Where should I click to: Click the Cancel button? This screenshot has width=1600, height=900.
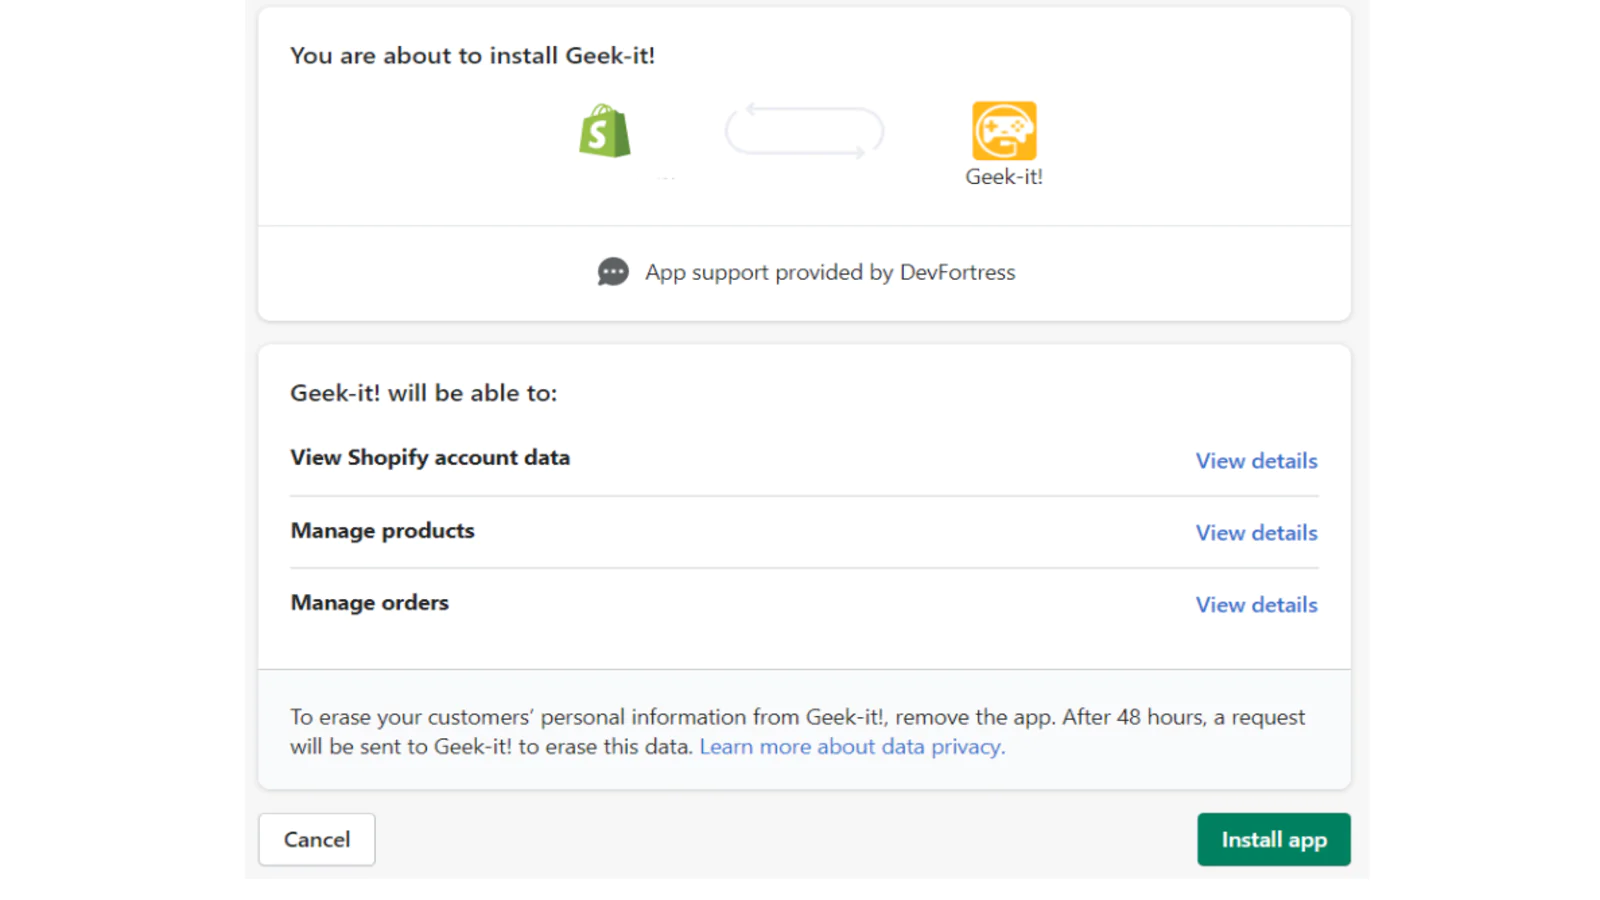pos(317,840)
